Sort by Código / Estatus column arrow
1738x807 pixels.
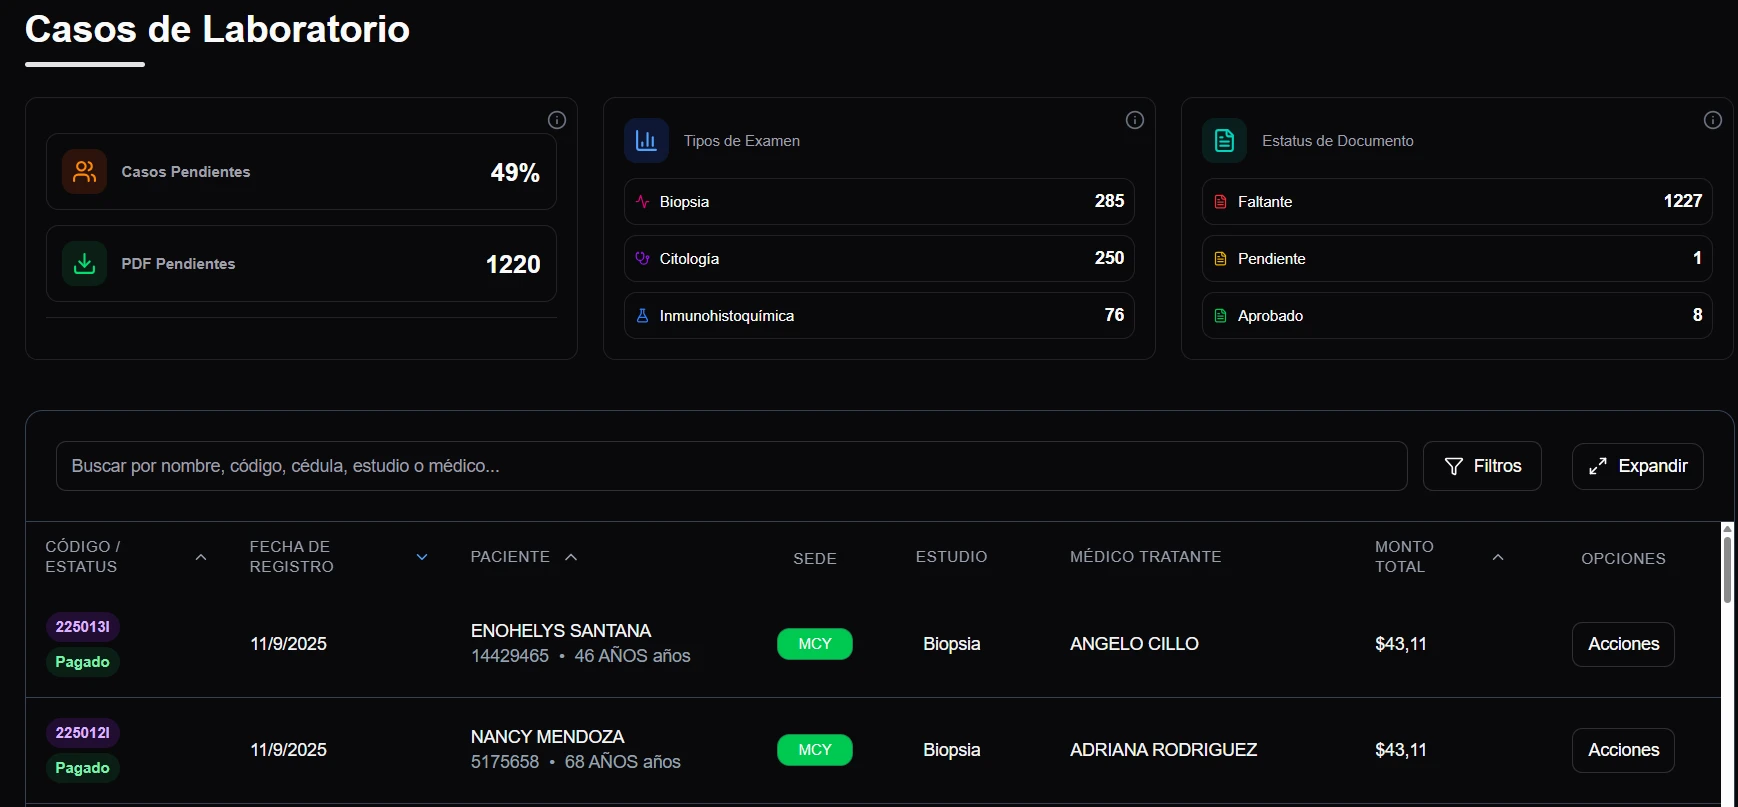click(201, 557)
